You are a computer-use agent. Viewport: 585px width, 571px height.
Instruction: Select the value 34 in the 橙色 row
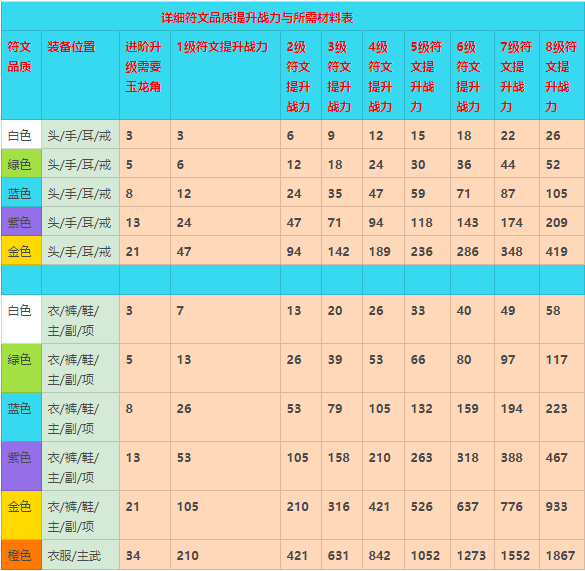point(133,556)
